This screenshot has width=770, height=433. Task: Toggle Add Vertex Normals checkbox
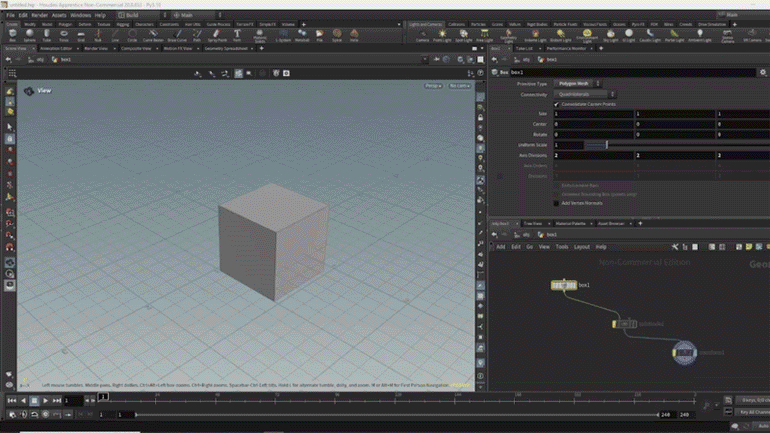click(x=556, y=203)
